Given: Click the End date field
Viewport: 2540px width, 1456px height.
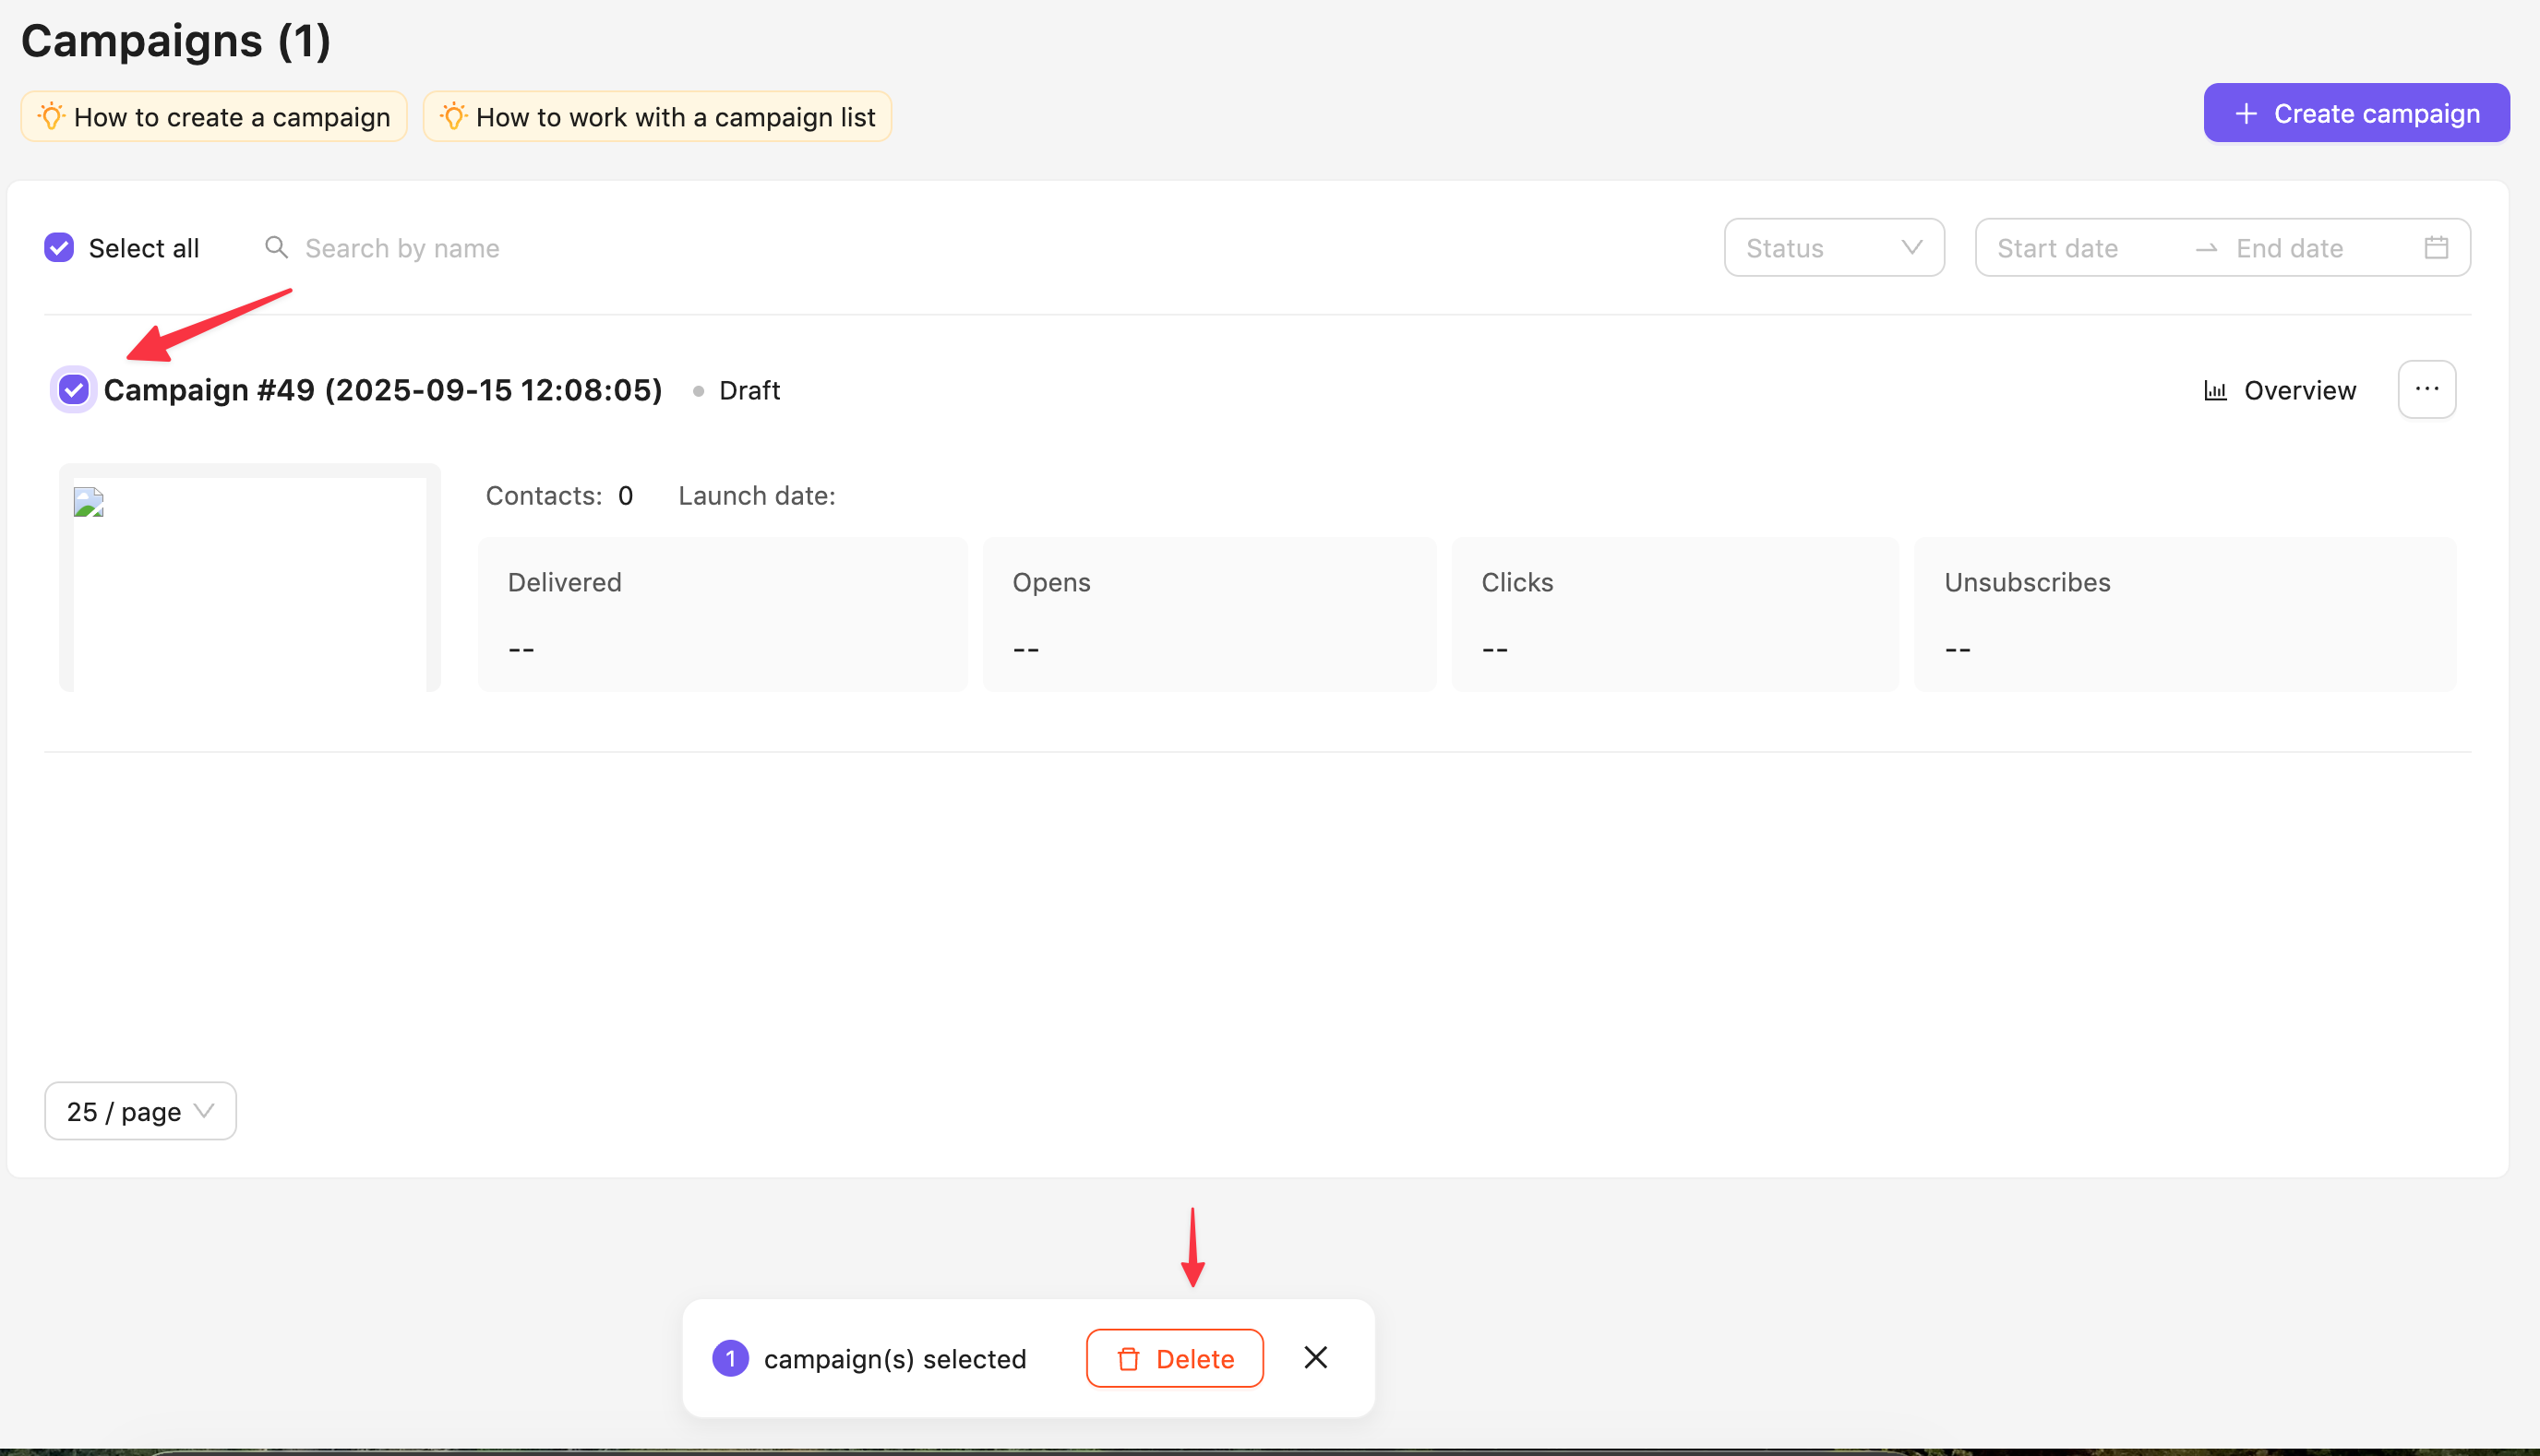Looking at the screenshot, I should click(2290, 248).
